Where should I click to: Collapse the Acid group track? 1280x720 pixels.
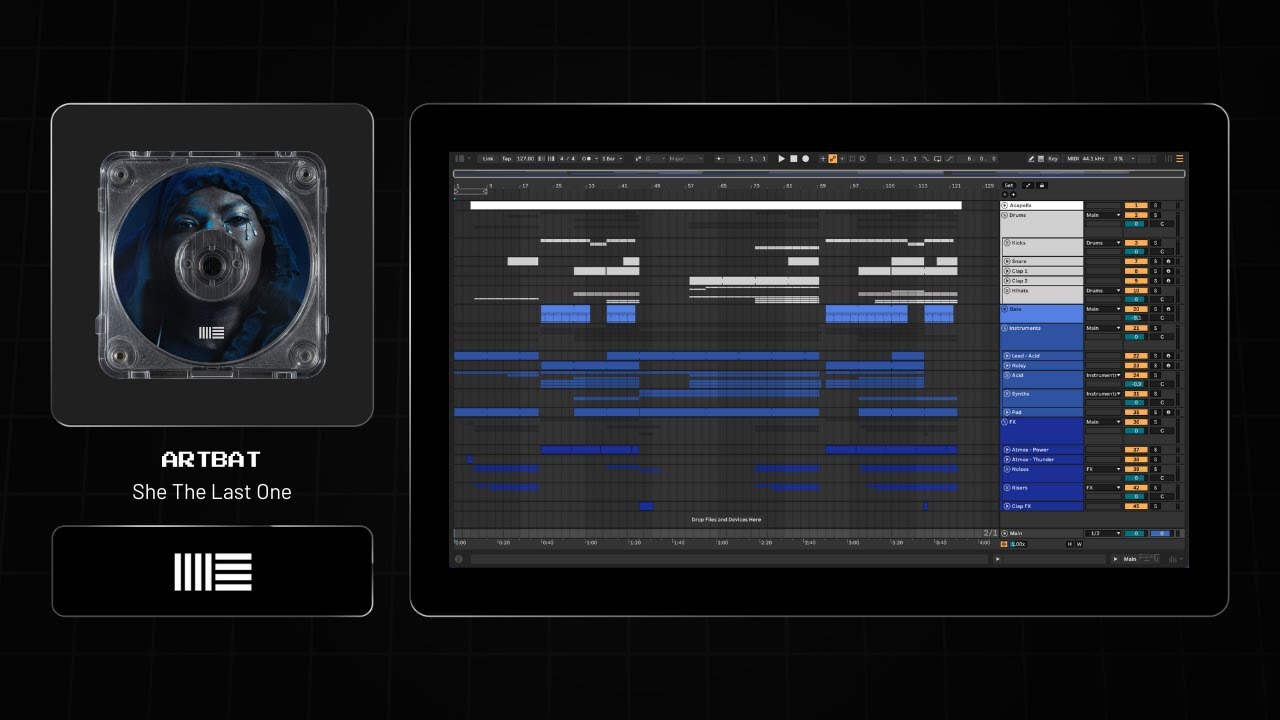[1007, 375]
